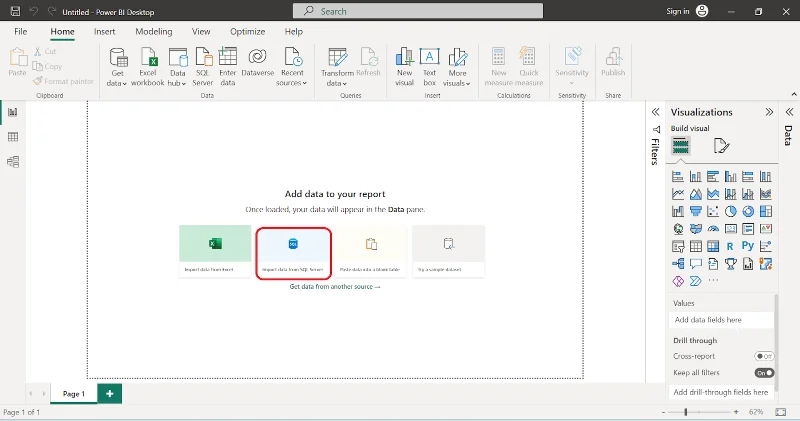Open the File menu
The width and height of the screenshot is (800, 421).
20,32
